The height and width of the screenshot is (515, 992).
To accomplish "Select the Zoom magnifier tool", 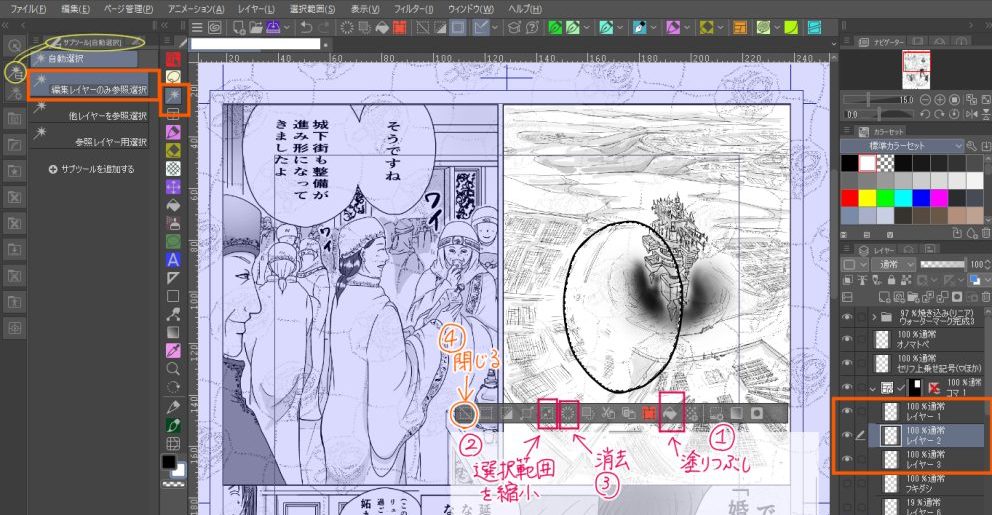I will (x=173, y=369).
